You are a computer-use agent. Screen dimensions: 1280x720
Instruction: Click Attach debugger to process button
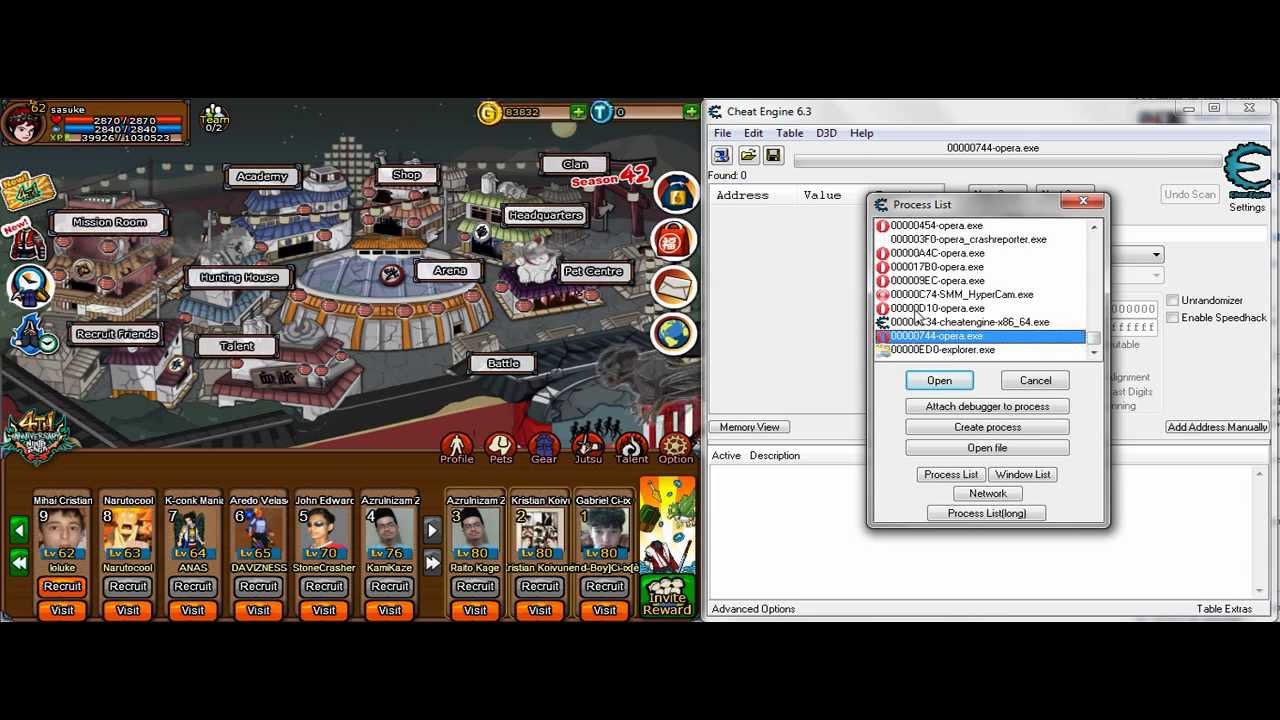987,406
